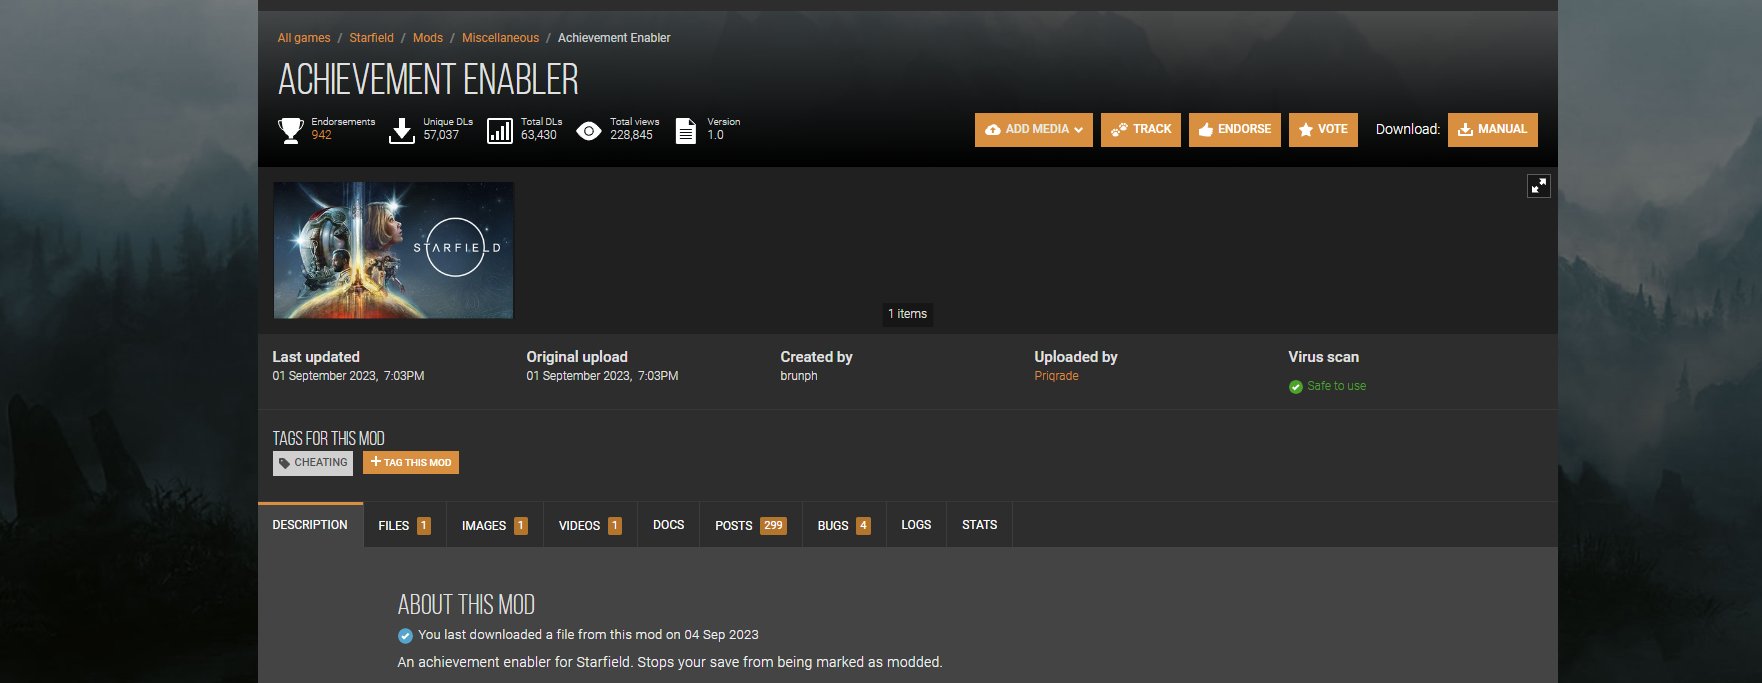Expand the image gallery fullscreen icon
Screen dimensions: 1762x683
click(1538, 186)
